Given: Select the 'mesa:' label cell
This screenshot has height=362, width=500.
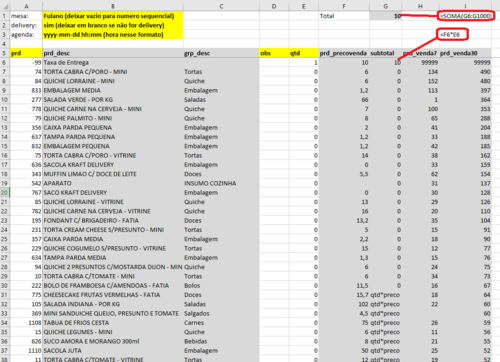Looking at the screenshot, I should (x=26, y=16).
